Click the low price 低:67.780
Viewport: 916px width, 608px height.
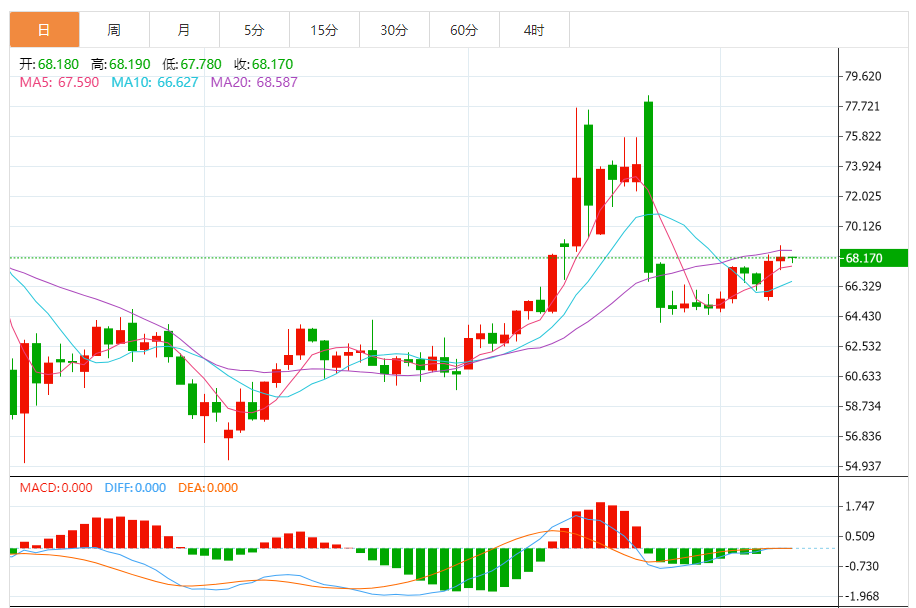(x=192, y=64)
